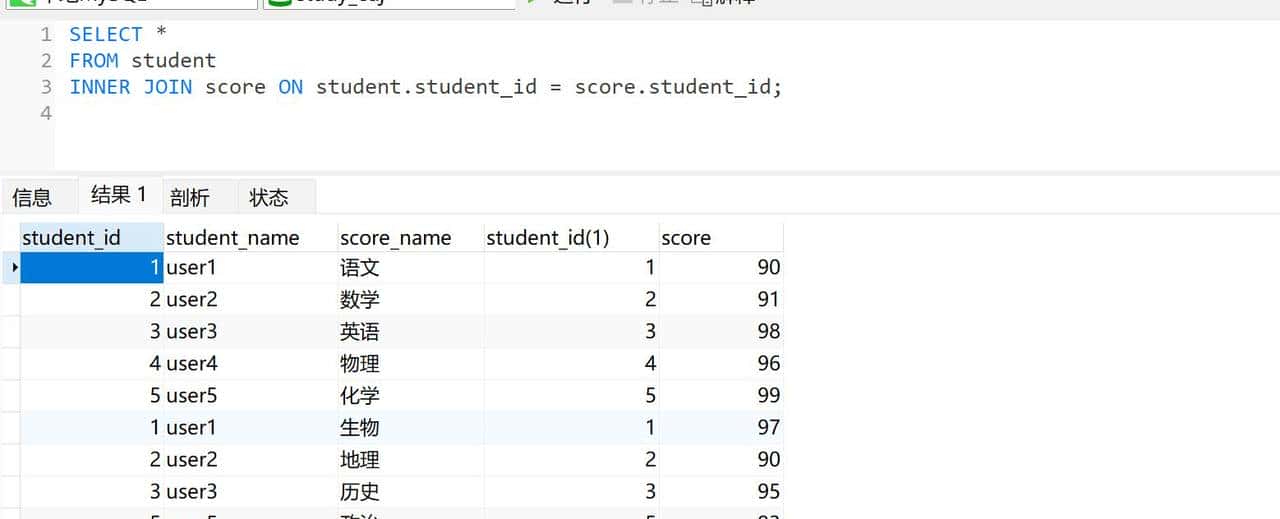The image size is (1280, 519).
Task: Select the 历史 cell in score_name
Action: click(360, 491)
